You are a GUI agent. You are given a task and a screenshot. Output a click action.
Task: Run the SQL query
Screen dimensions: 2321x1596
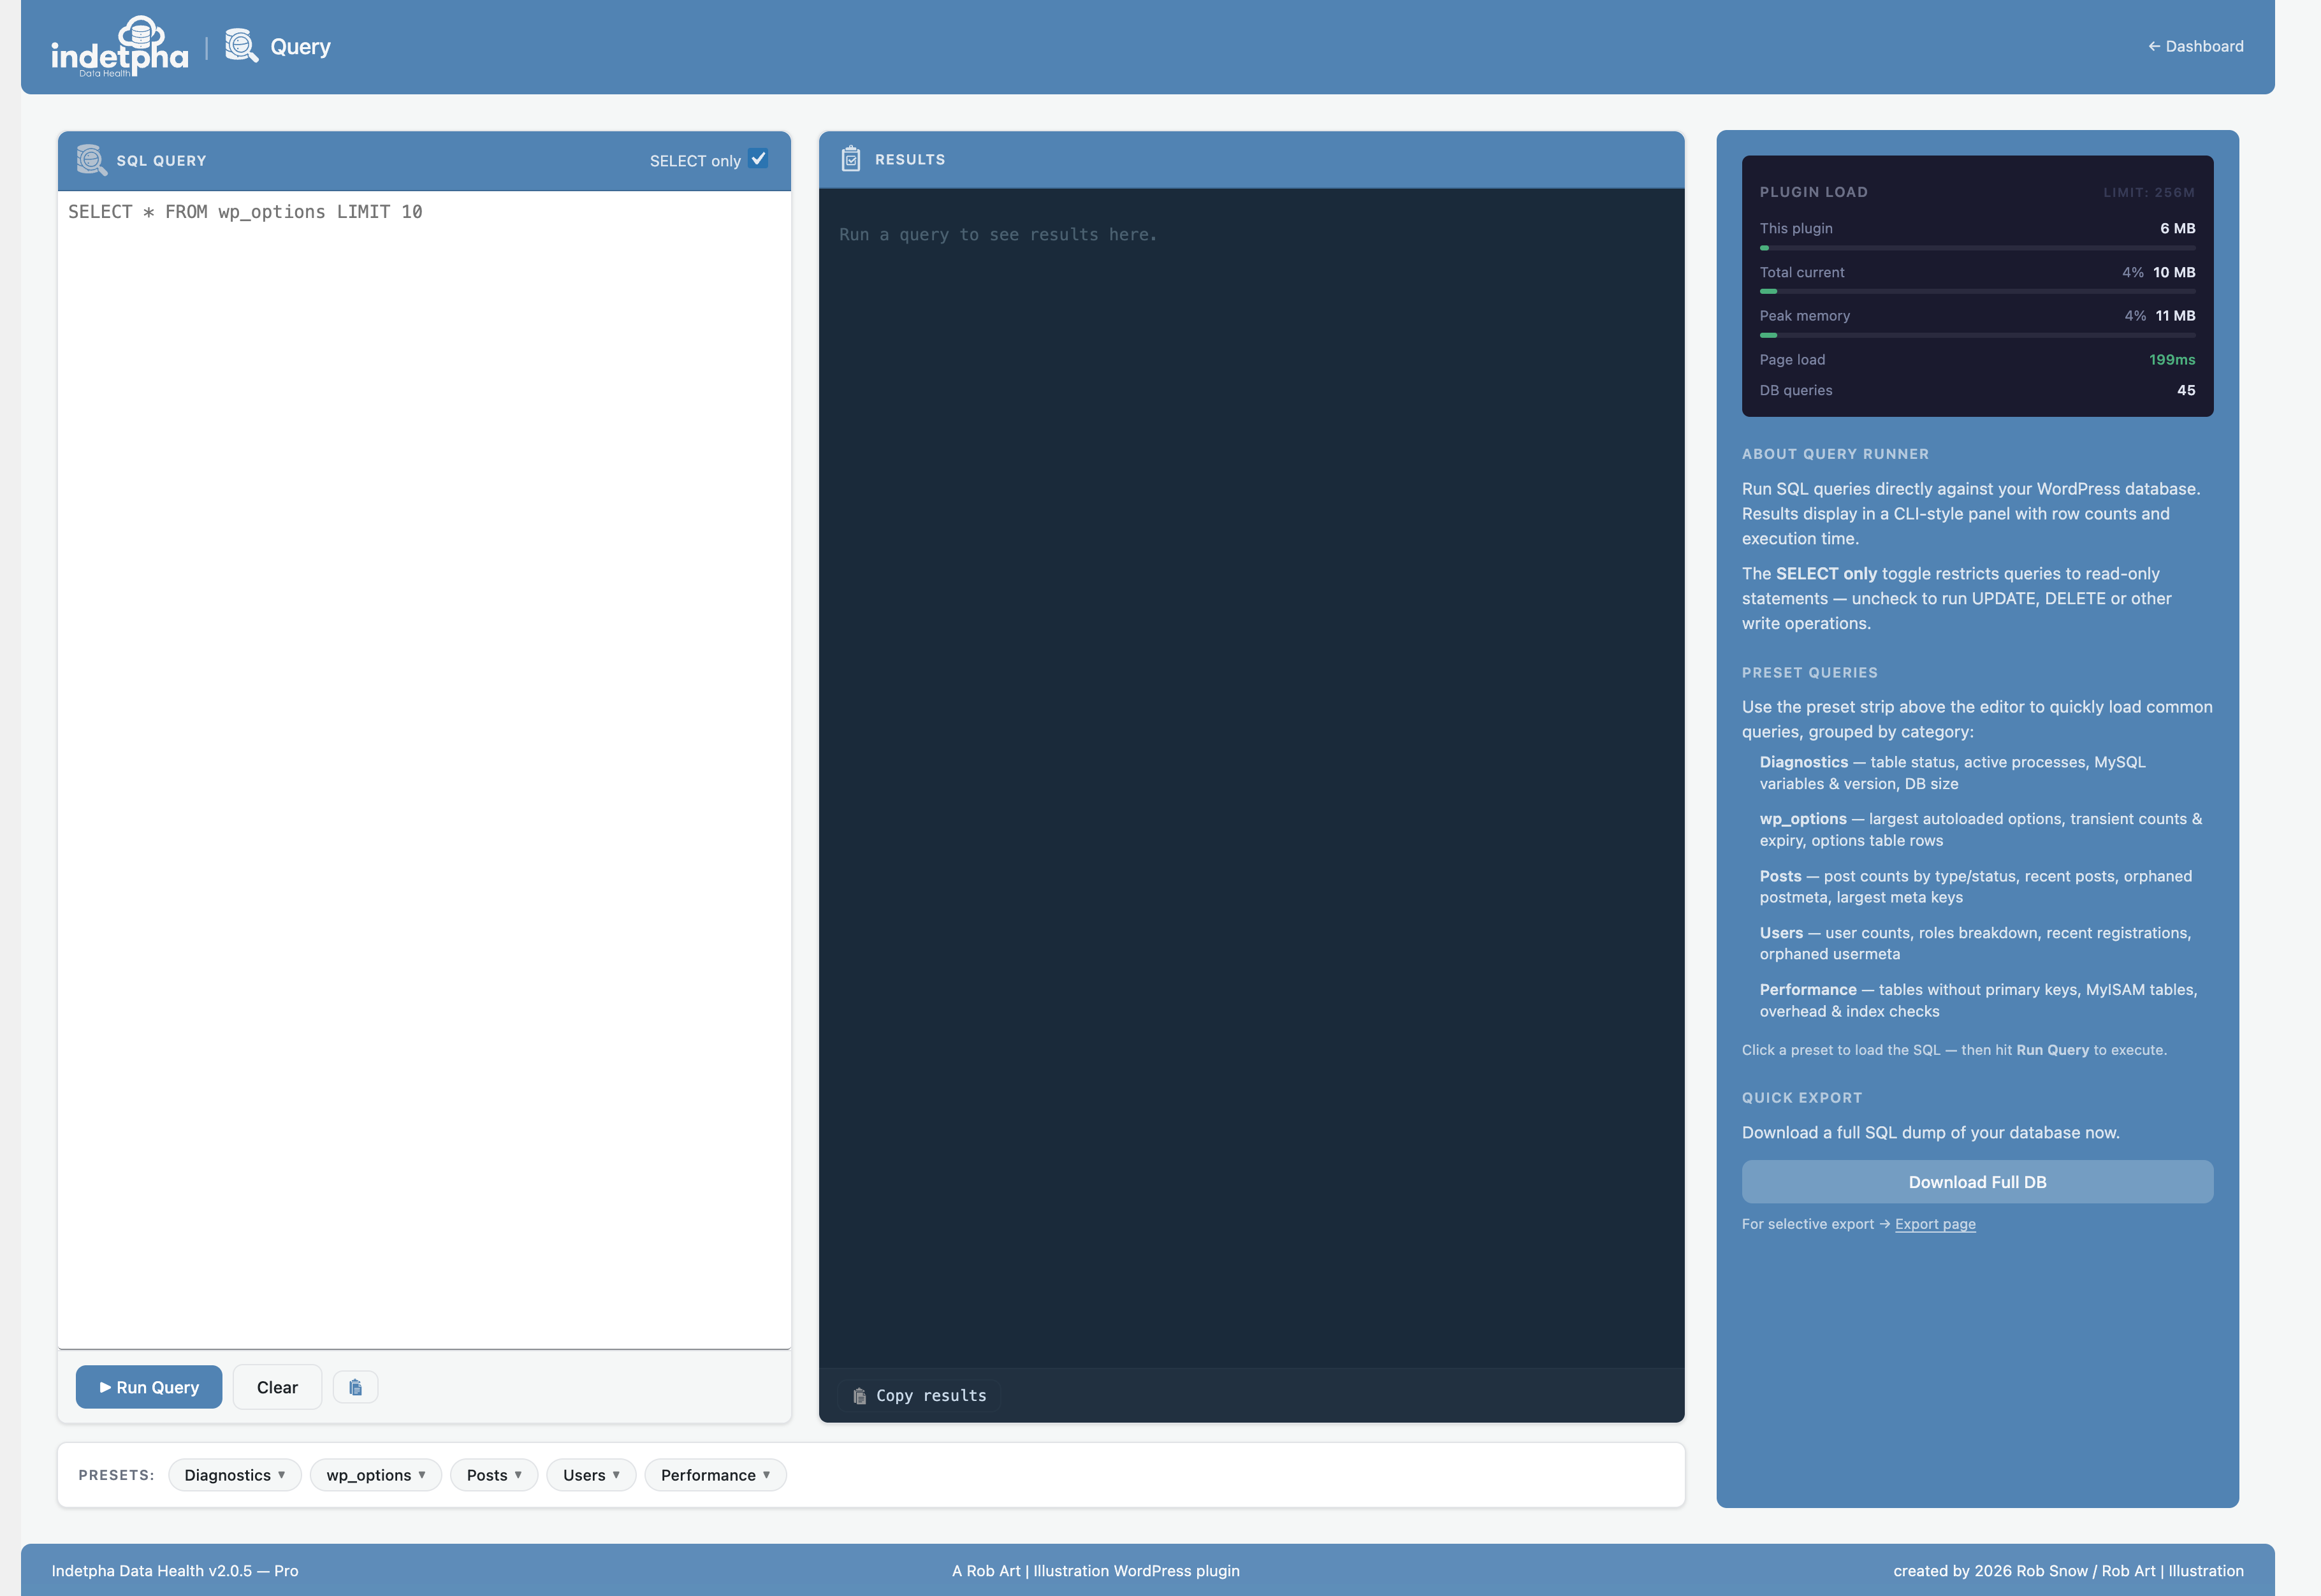[149, 1387]
